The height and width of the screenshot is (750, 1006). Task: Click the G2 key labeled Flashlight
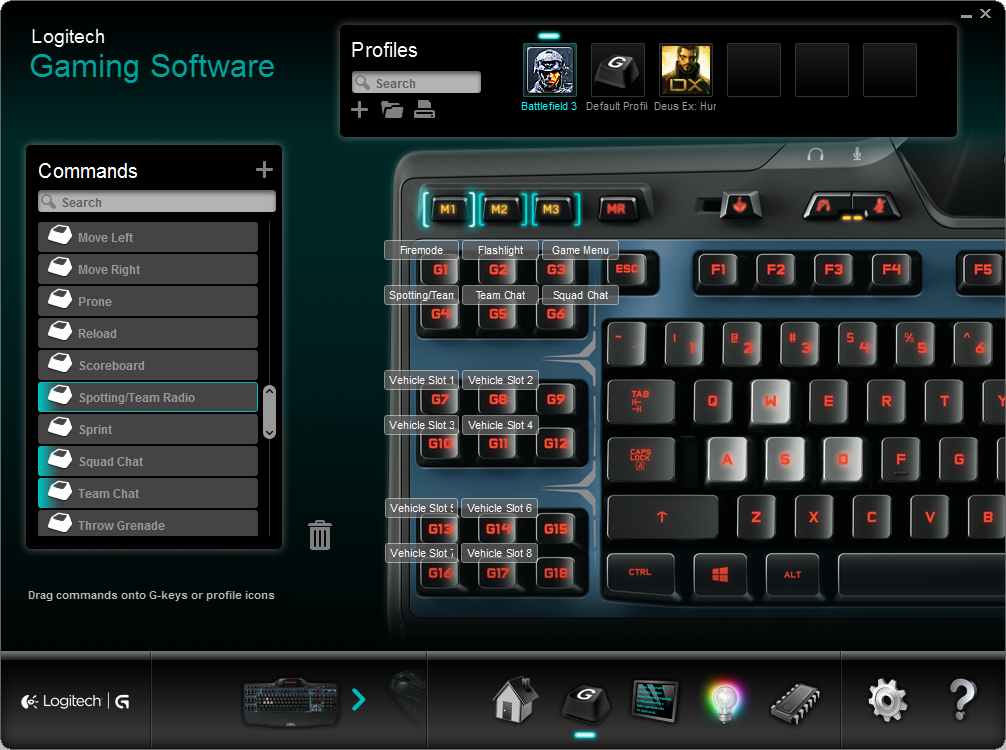click(498, 269)
